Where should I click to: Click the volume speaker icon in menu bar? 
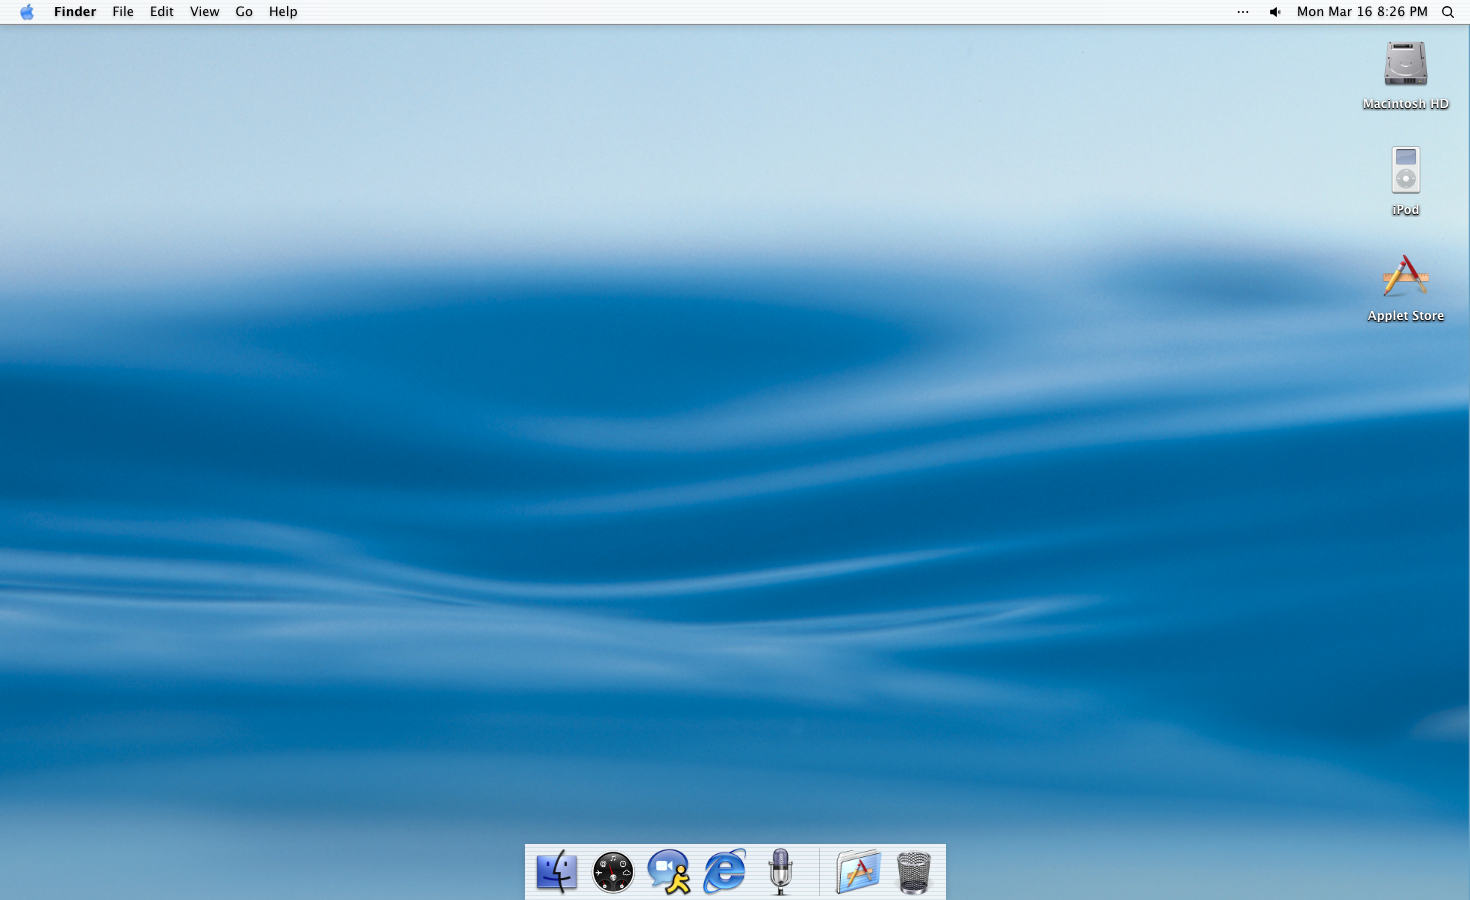1275,12
